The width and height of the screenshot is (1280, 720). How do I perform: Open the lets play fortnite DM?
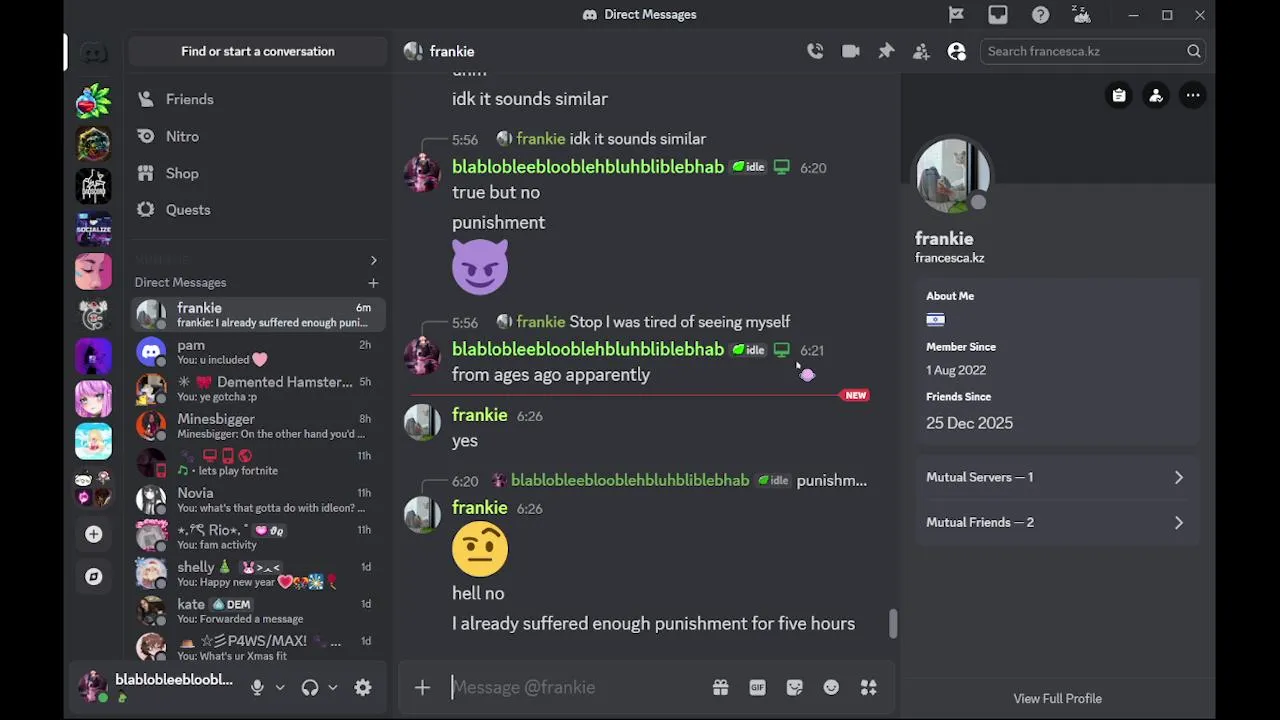click(258, 463)
